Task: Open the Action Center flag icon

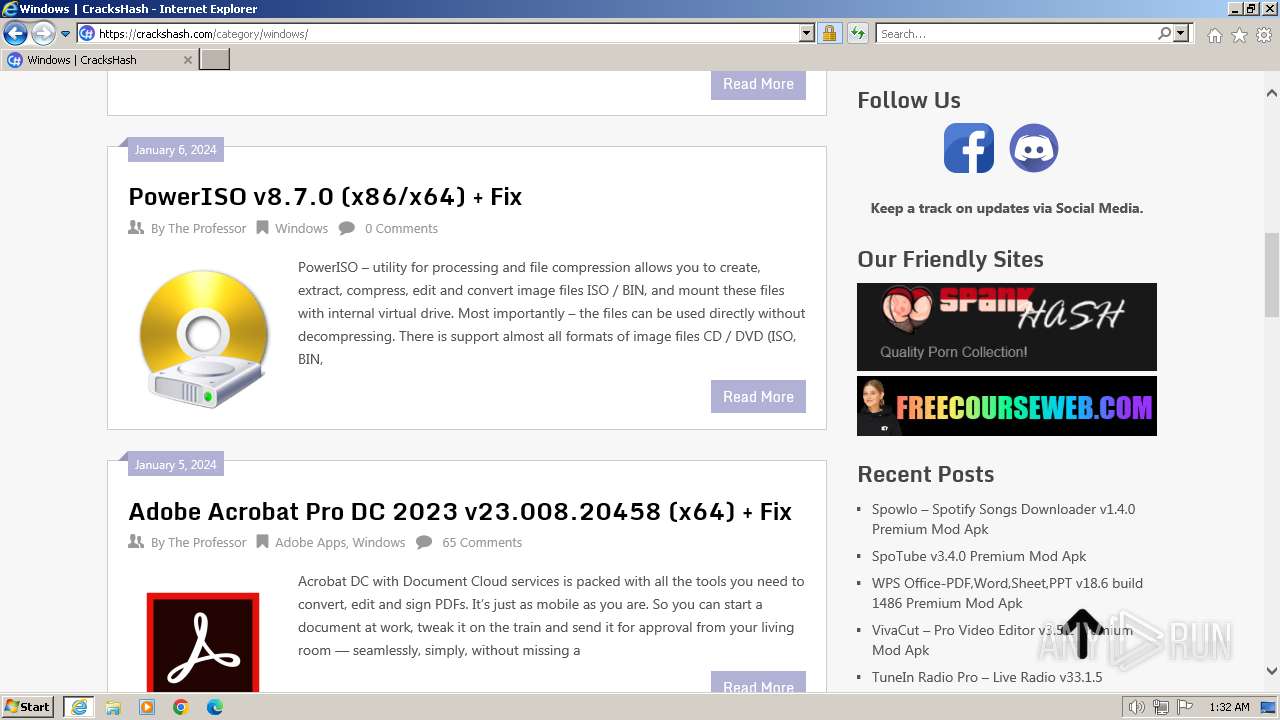Action: (x=1185, y=707)
